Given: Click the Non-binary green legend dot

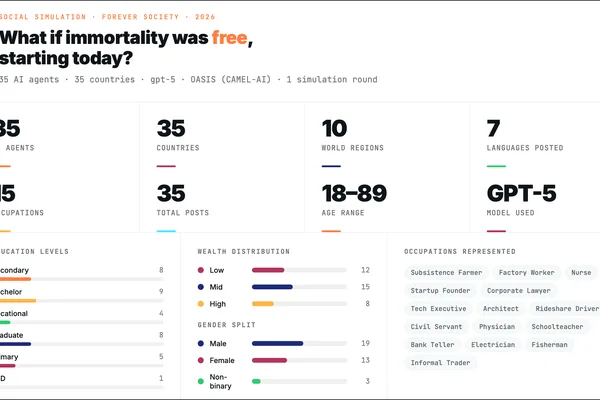Looking at the screenshot, I should 201,381.
